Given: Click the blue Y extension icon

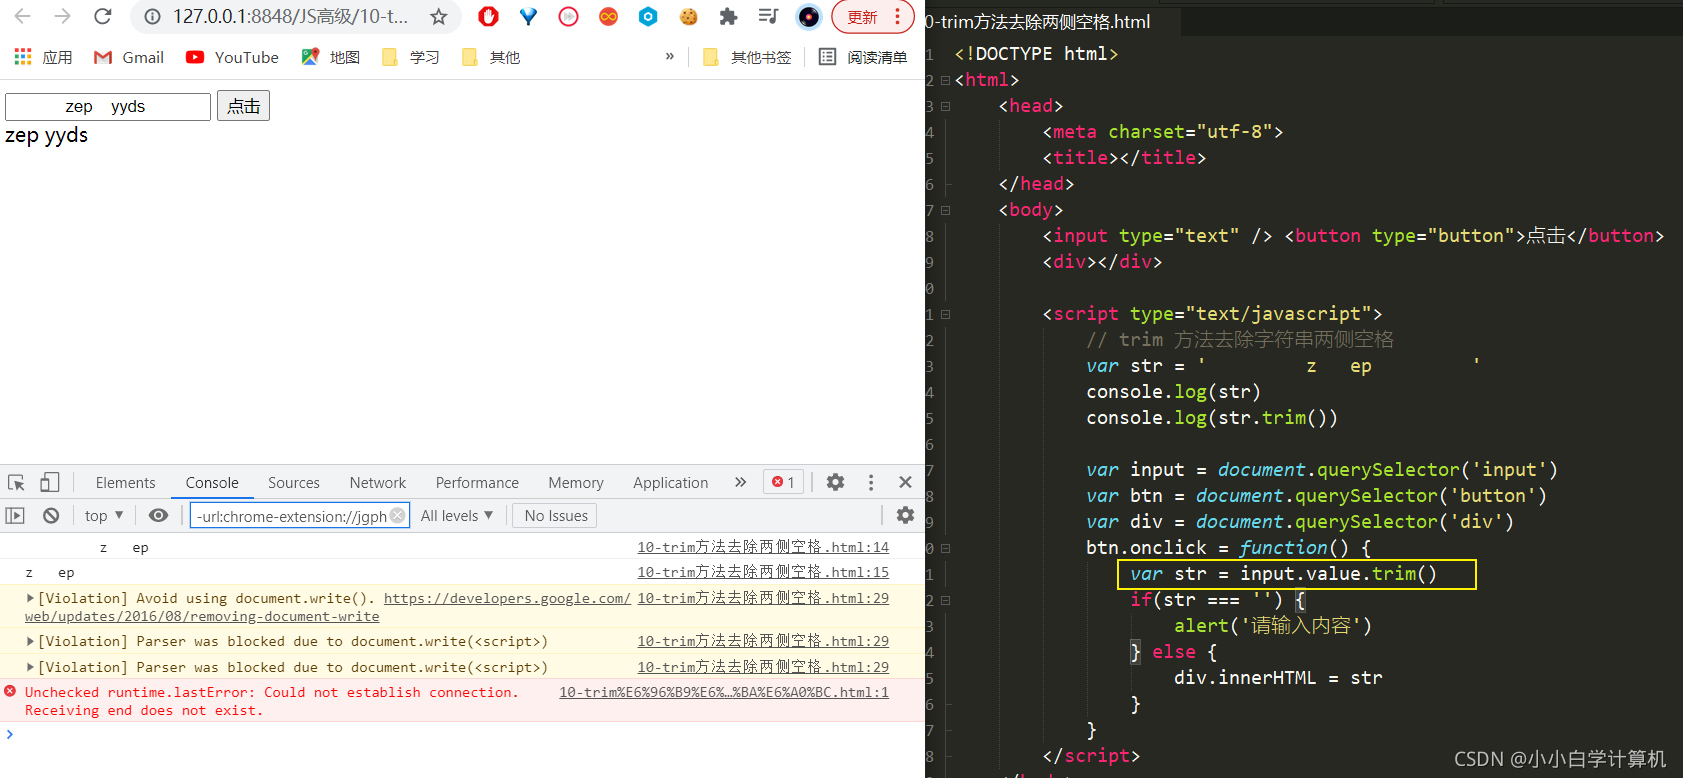Looking at the screenshot, I should 528,16.
